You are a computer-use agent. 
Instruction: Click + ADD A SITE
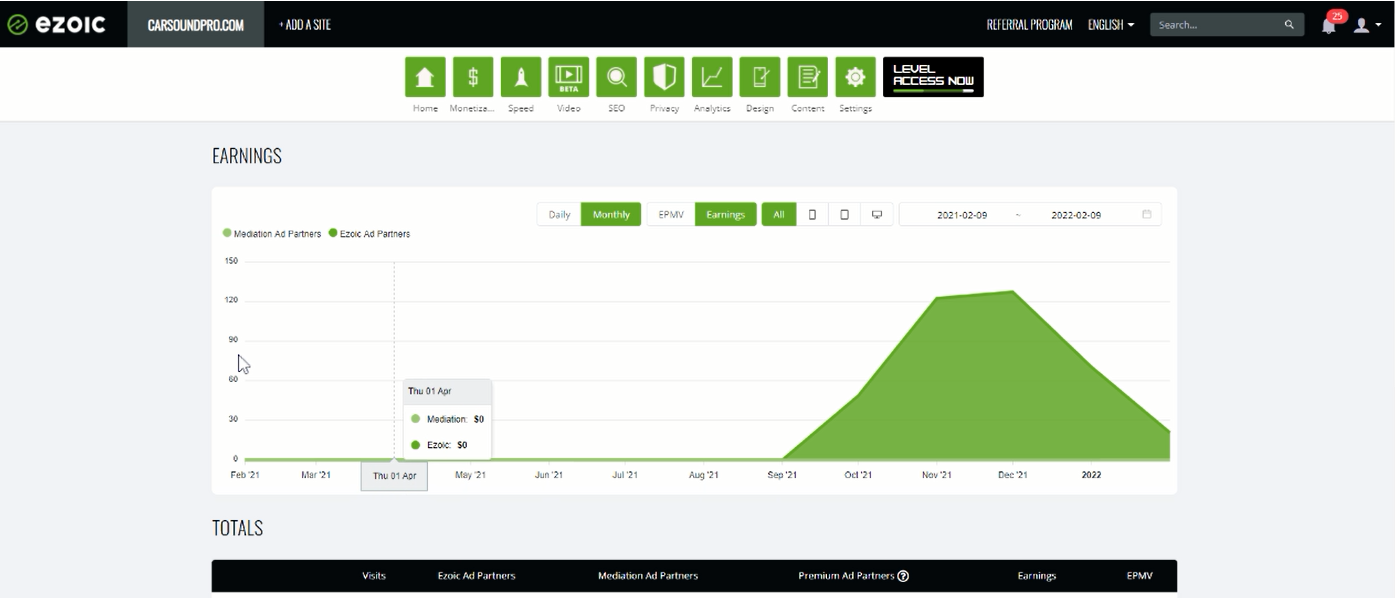click(x=305, y=25)
